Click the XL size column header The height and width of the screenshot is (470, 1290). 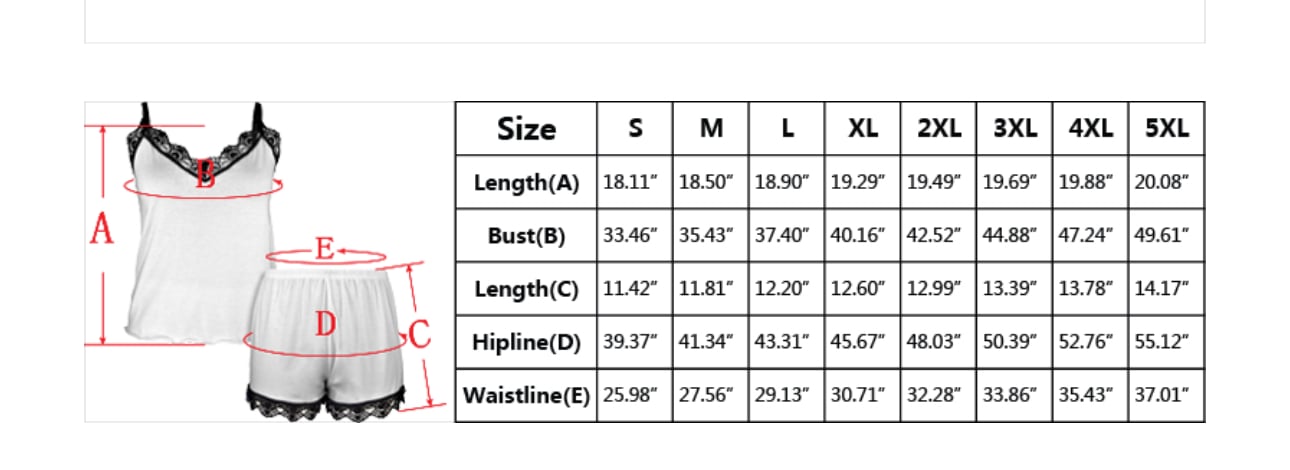pos(863,129)
